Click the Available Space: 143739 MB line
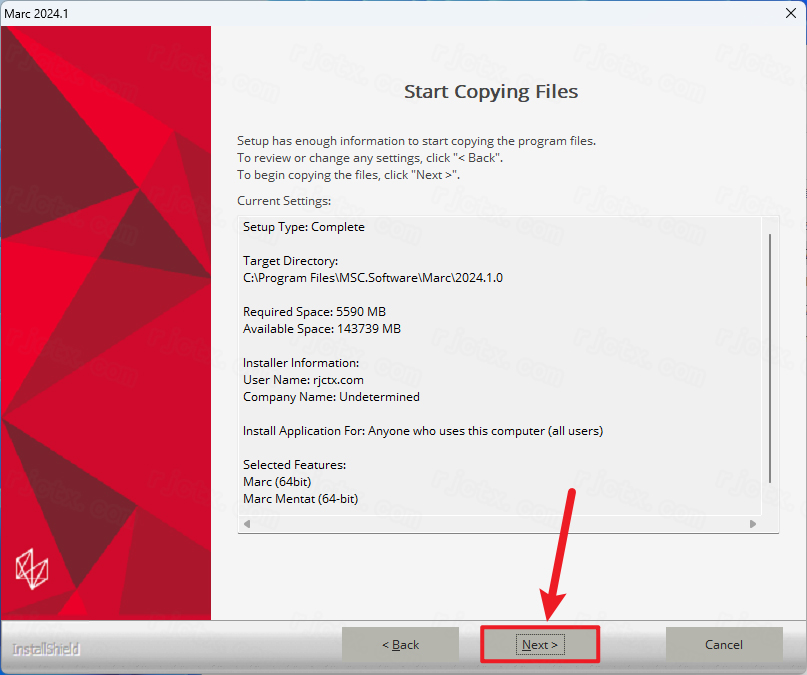807x675 pixels. pyautogui.click(x=322, y=329)
